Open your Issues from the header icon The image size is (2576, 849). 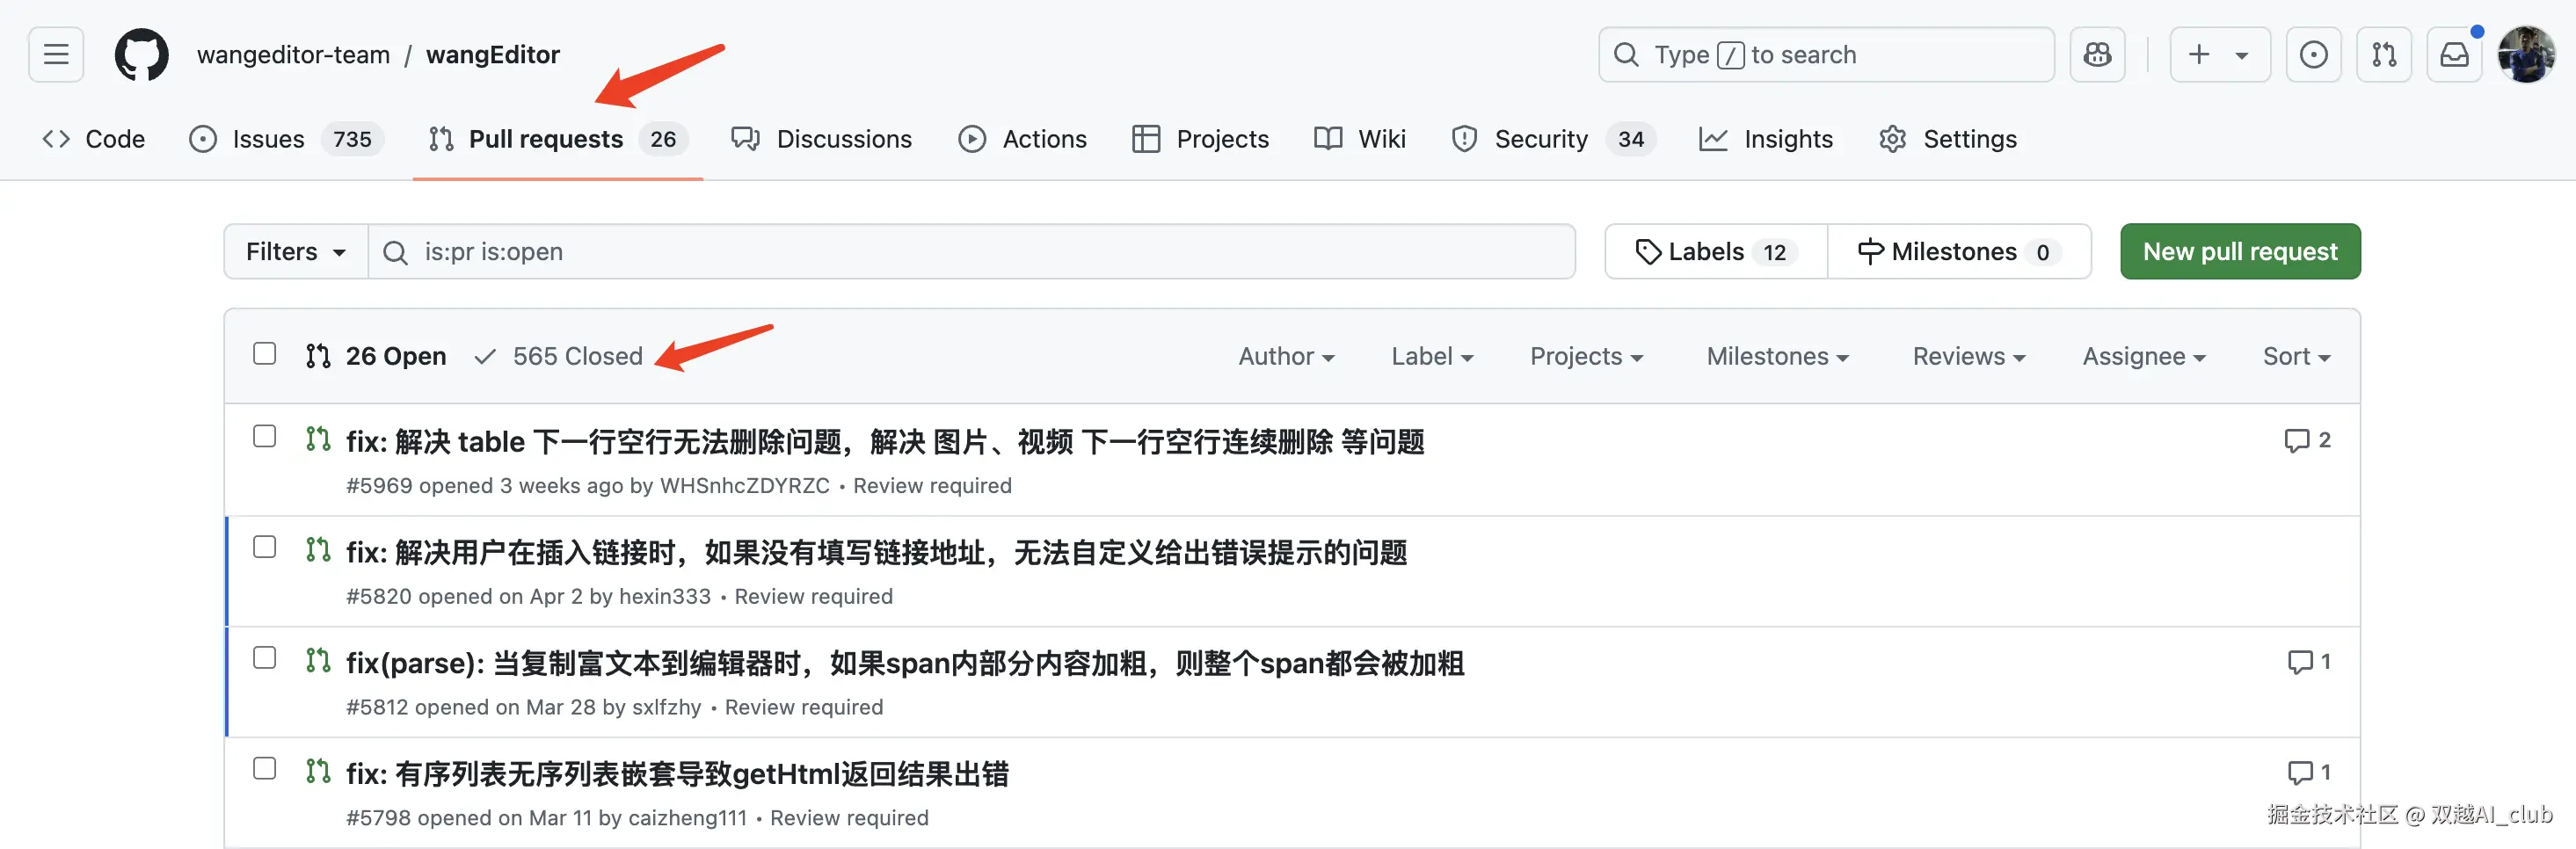[2313, 54]
